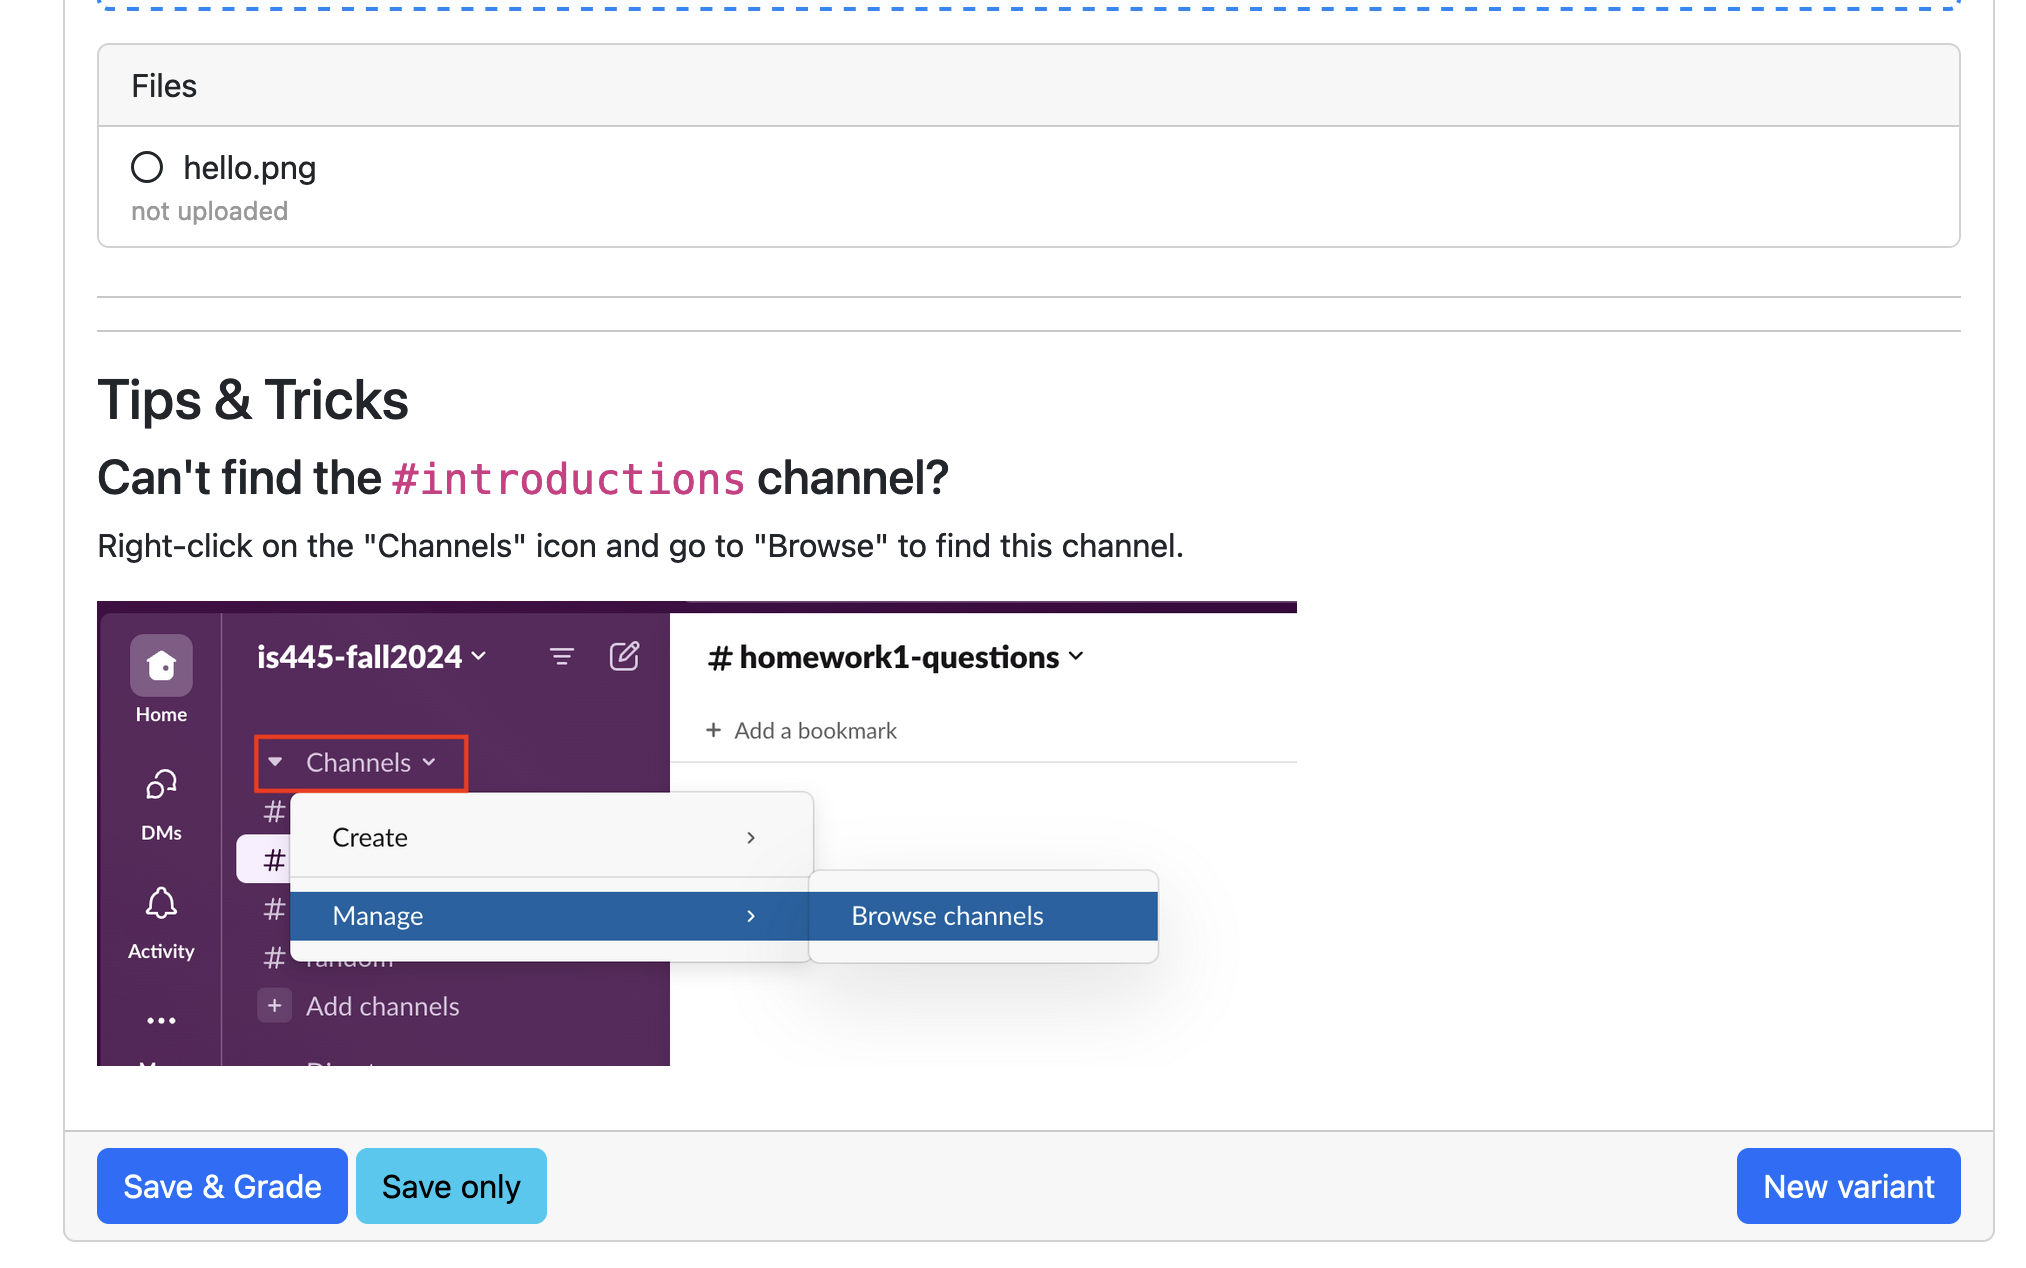Create a New variant
Image resolution: width=2026 pixels, height=1268 pixels.
point(1847,1185)
